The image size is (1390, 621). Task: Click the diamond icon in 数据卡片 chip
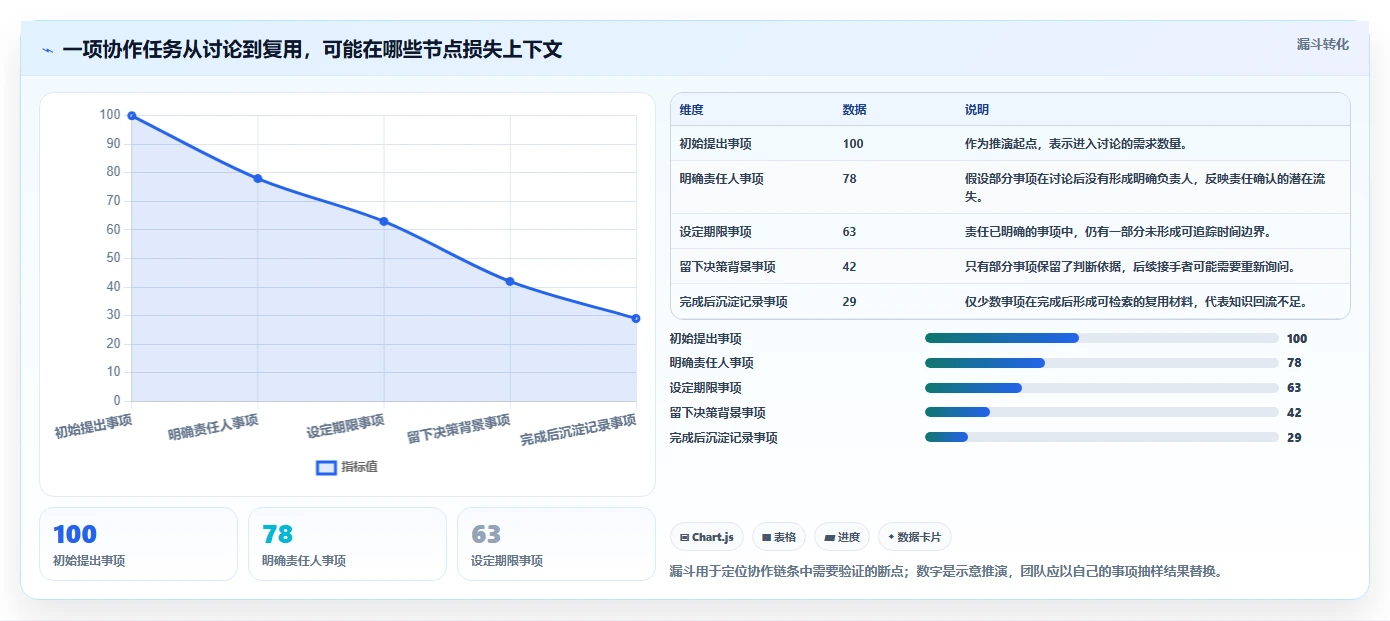coord(891,537)
